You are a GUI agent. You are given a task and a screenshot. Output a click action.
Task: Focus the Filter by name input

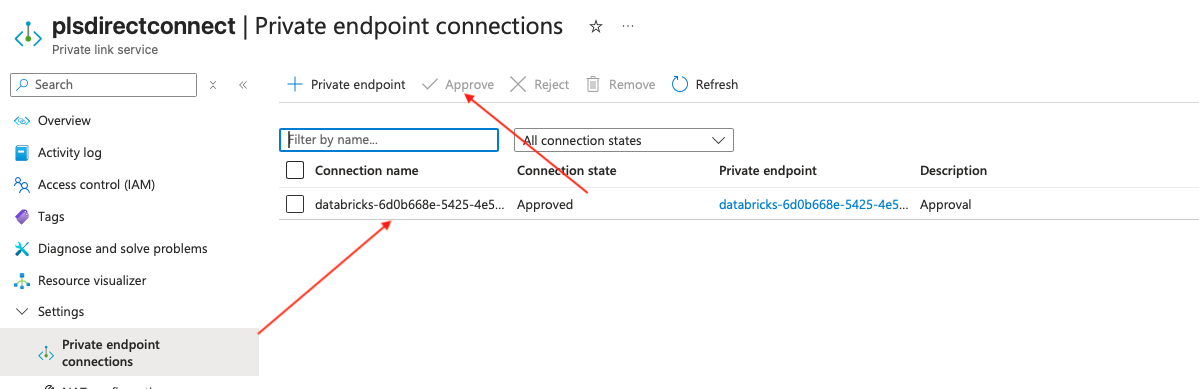pyautogui.click(x=389, y=141)
